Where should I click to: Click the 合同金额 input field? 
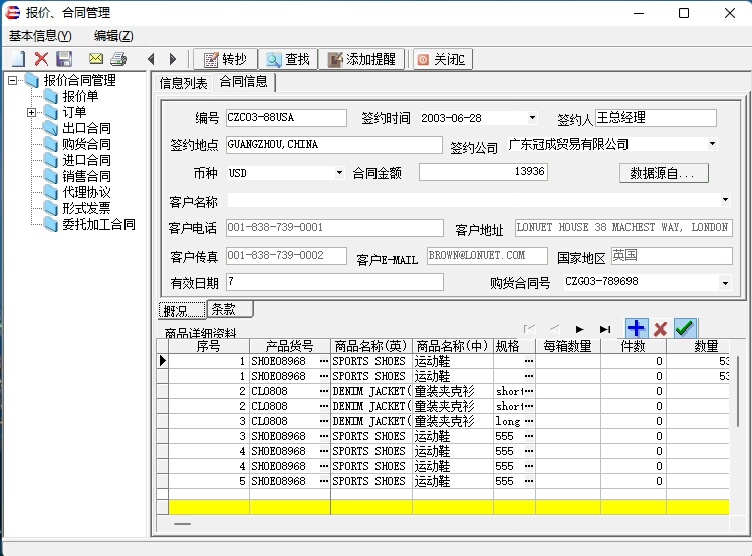483,172
